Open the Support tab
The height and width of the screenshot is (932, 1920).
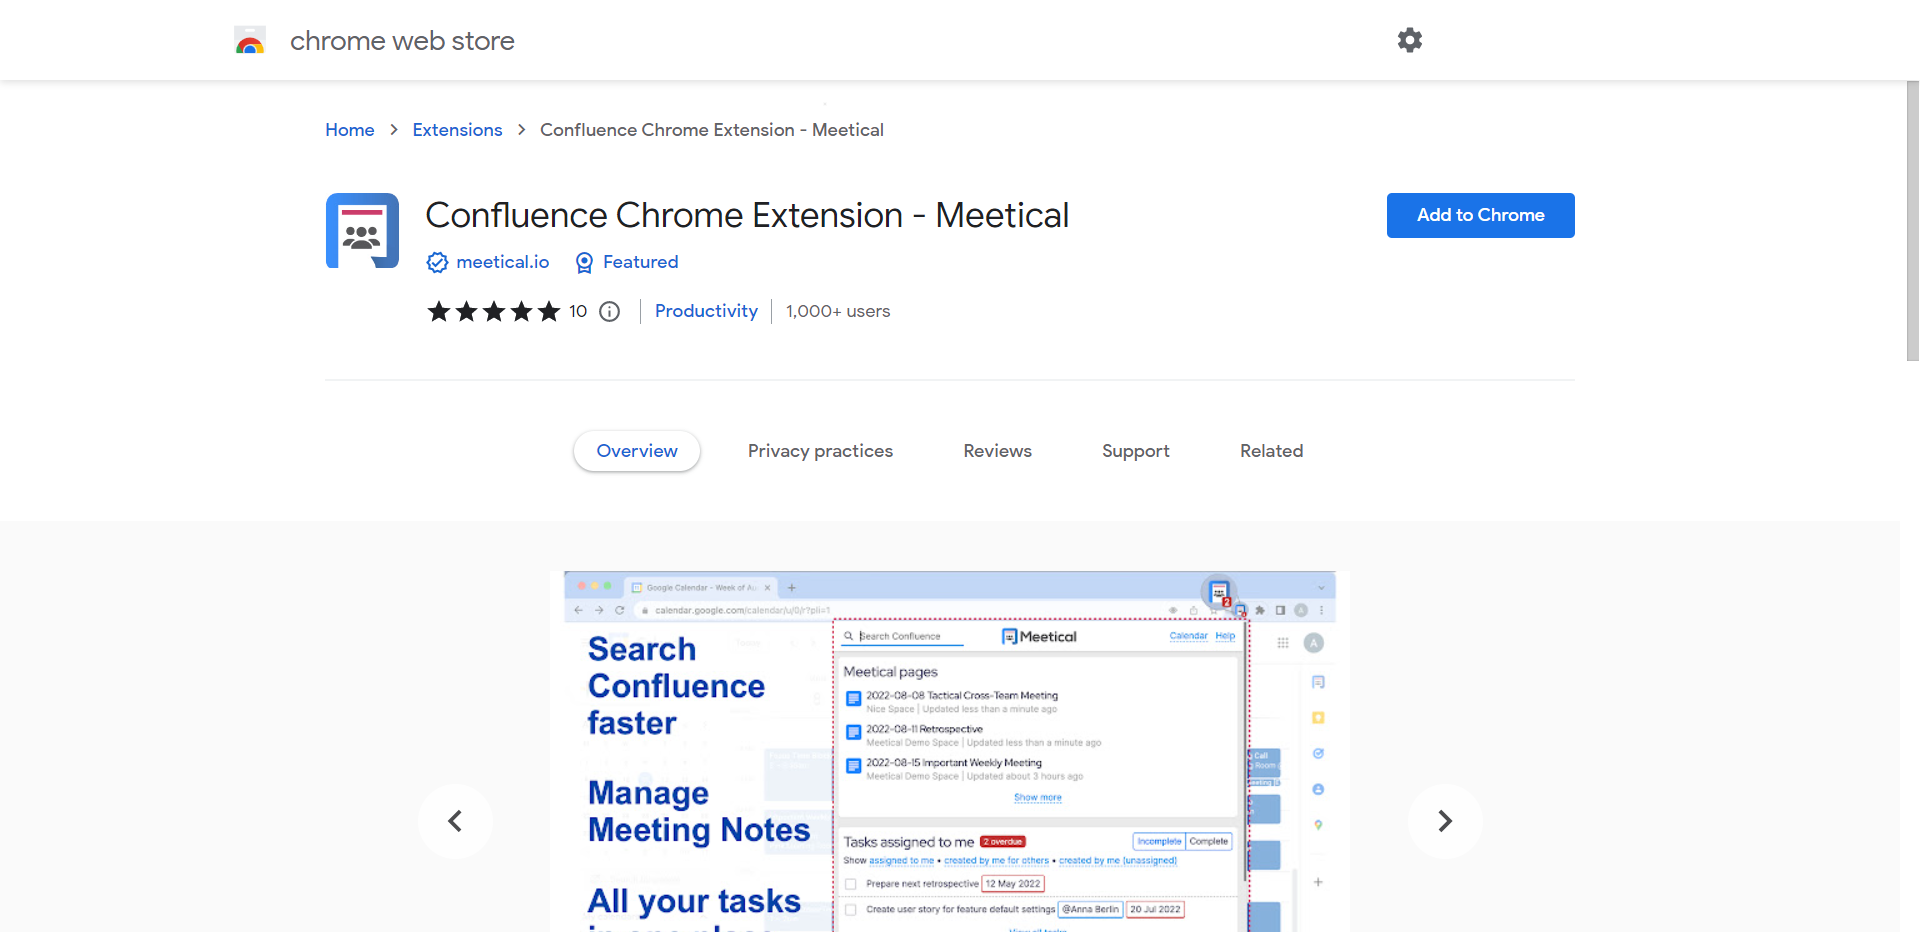pyautogui.click(x=1136, y=451)
